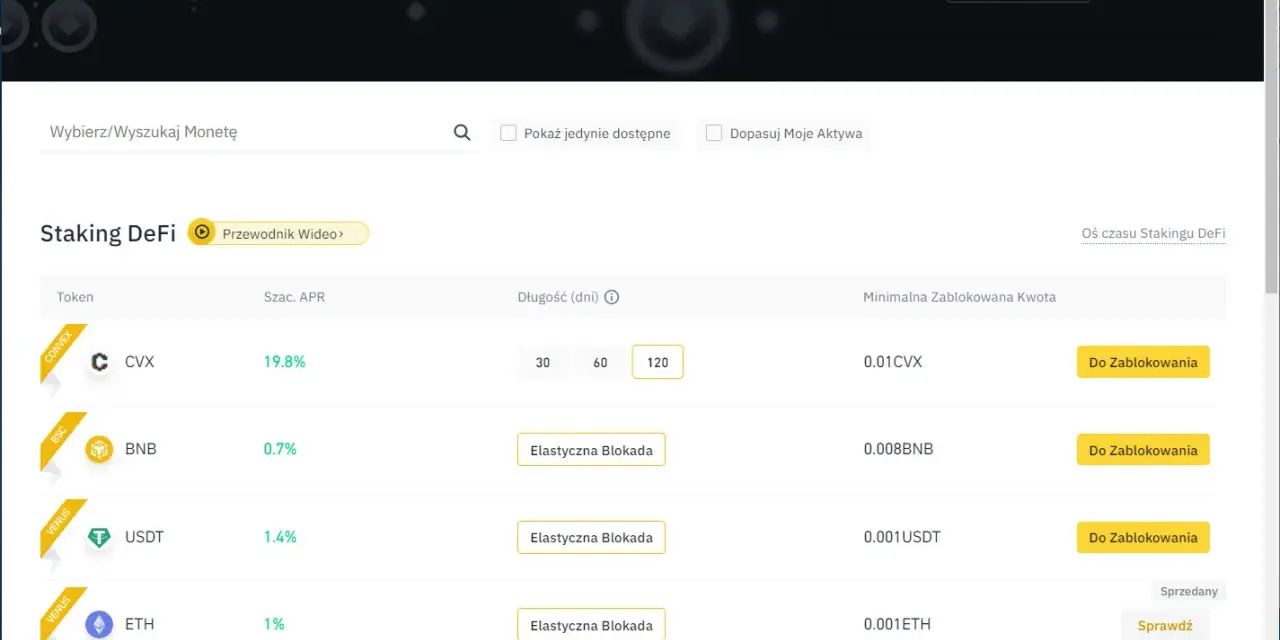Click Do Zablokowania for BNB
1280x640 pixels.
click(x=1143, y=450)
